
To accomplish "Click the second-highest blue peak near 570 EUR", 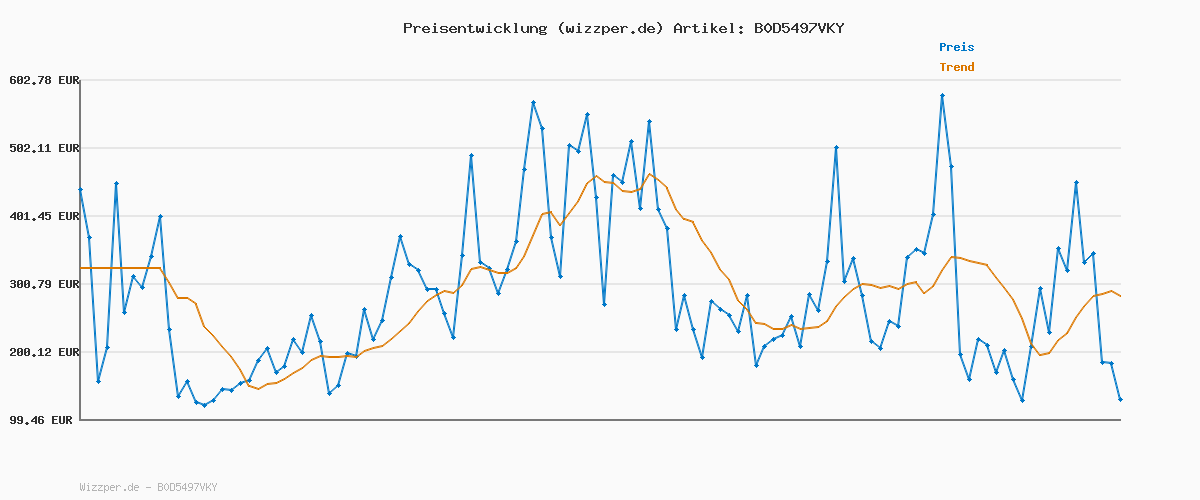I will (533, 103).
